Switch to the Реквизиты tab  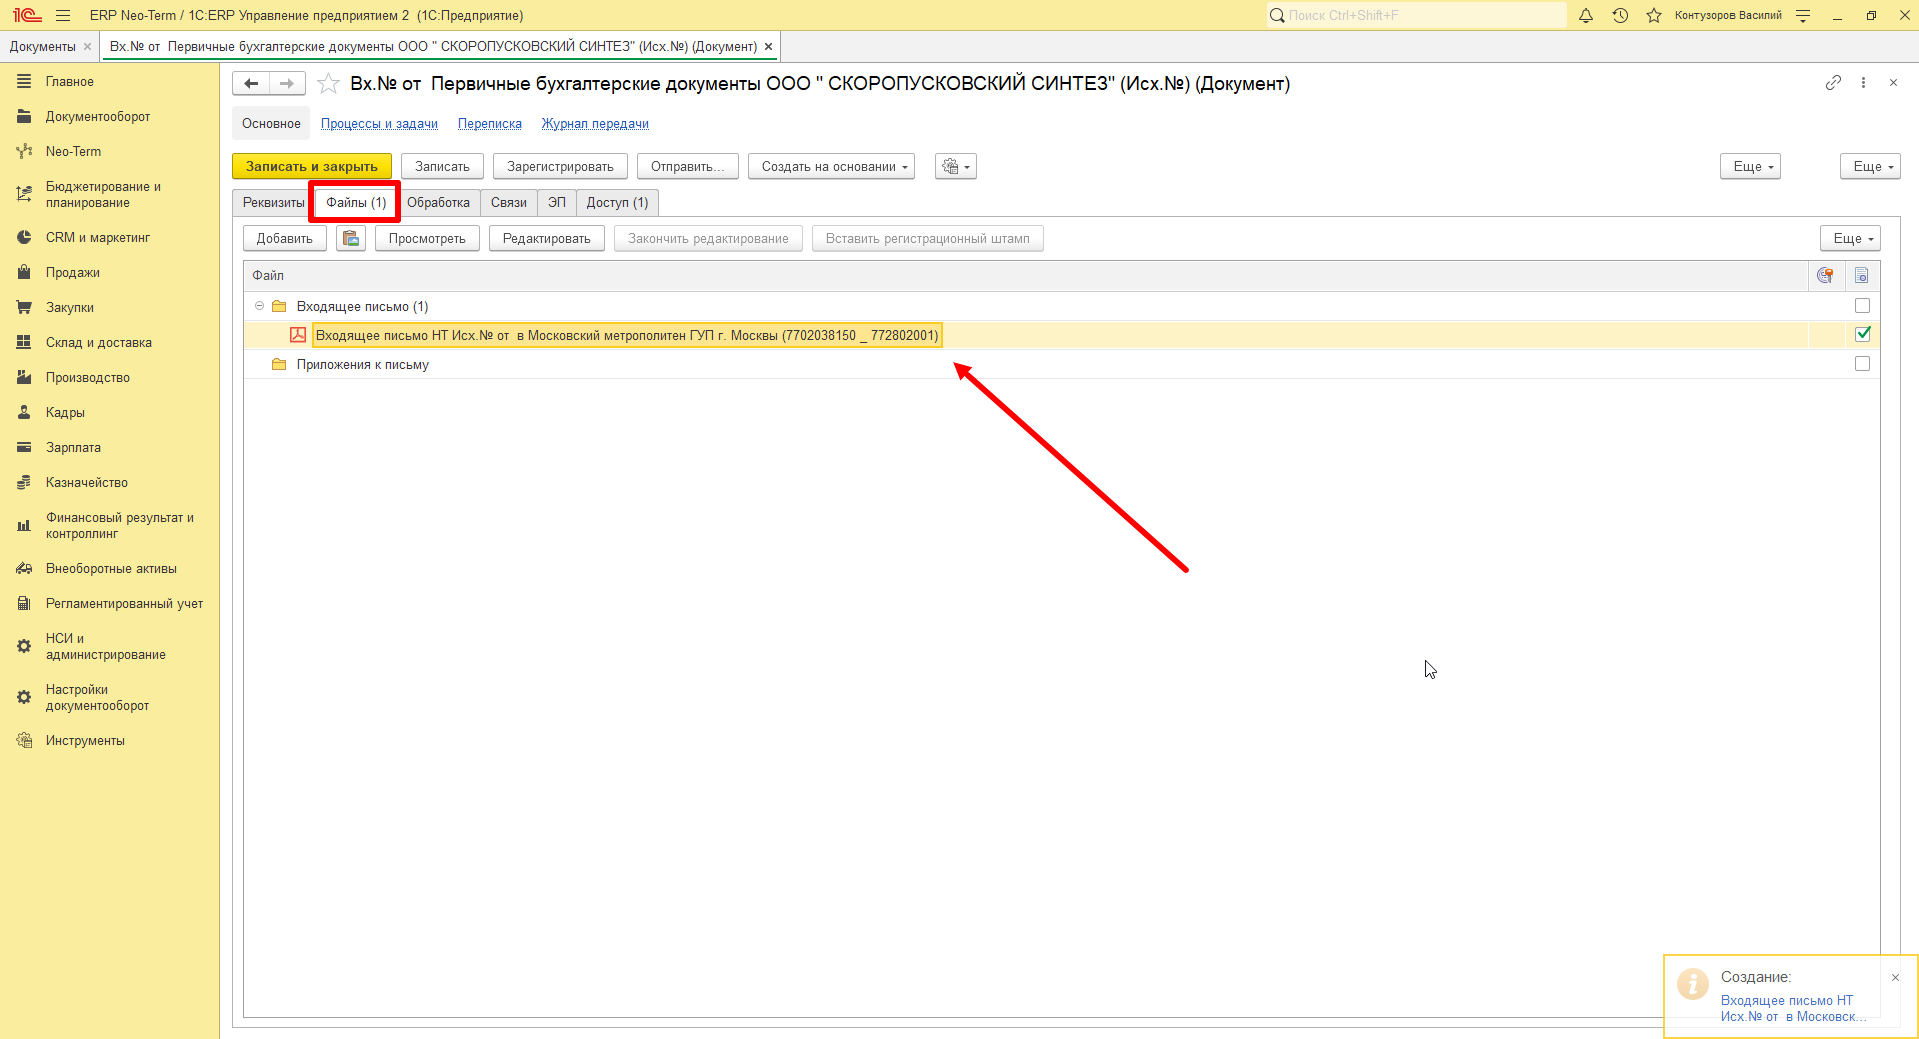tap(273, 202)
